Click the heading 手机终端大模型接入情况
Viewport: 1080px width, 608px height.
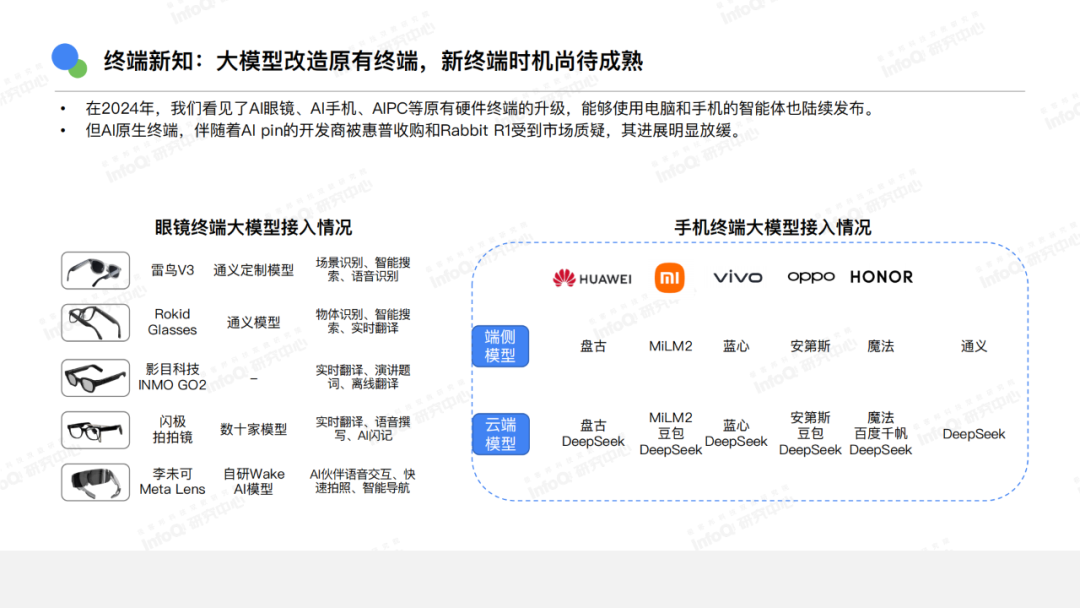[773, 227]
